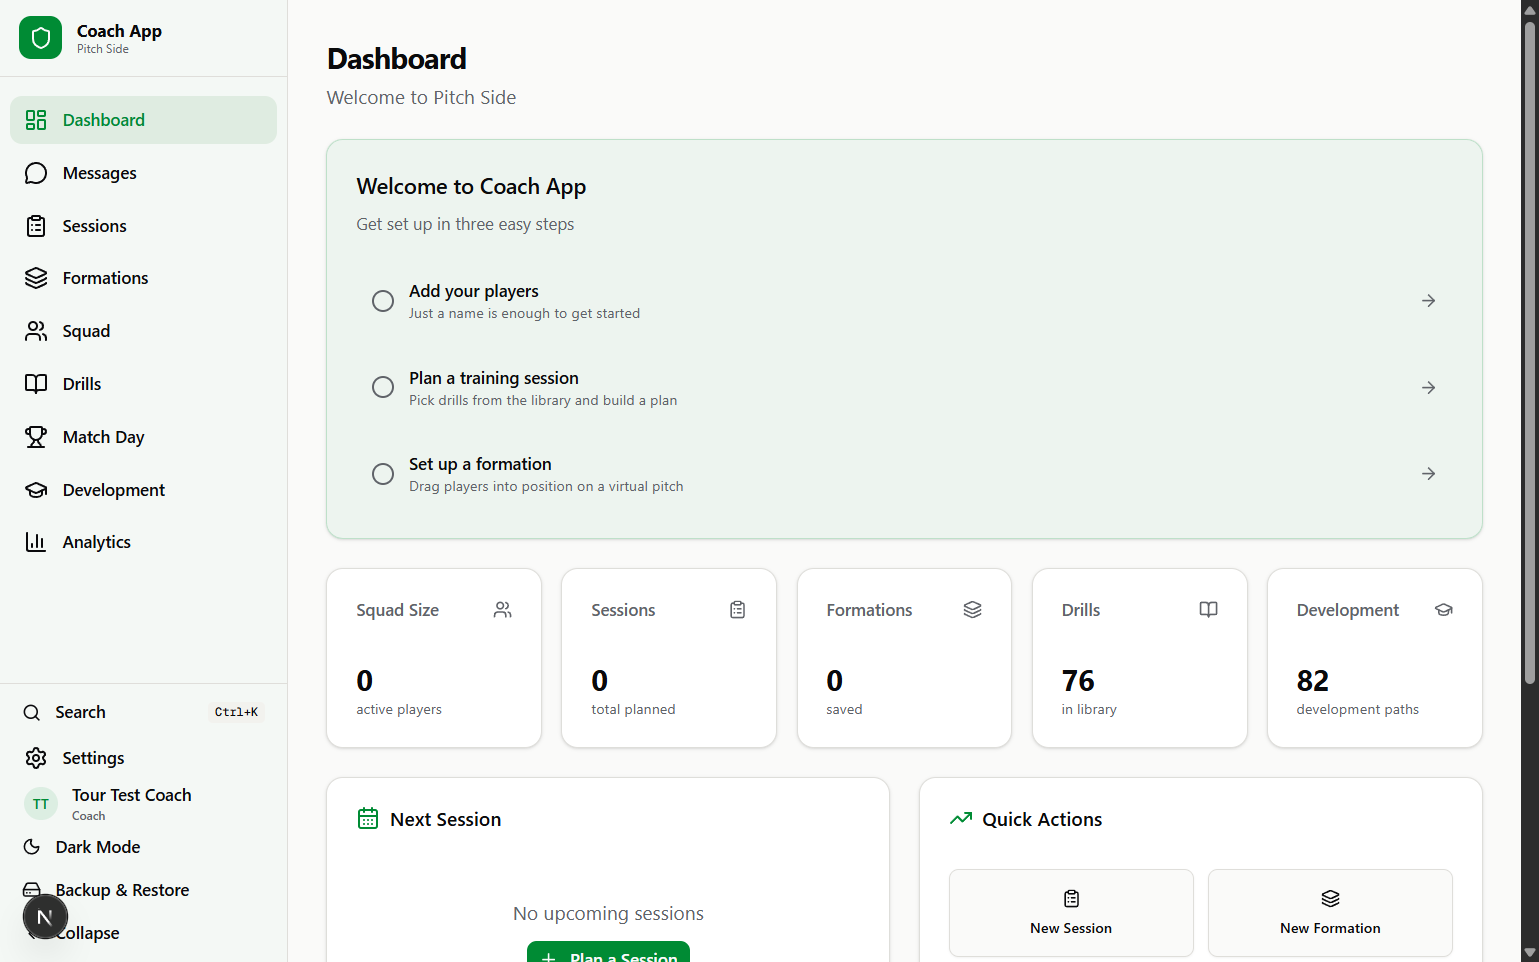Click the round N badge at bottom left
This screenshot has width=1539, height=962.
click(45, 917)
